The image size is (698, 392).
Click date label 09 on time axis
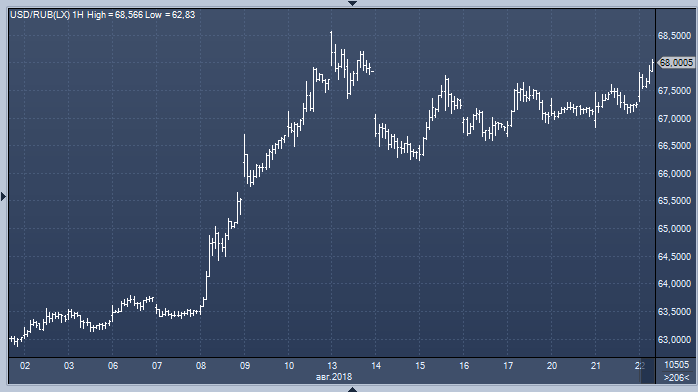pos(245,366)
